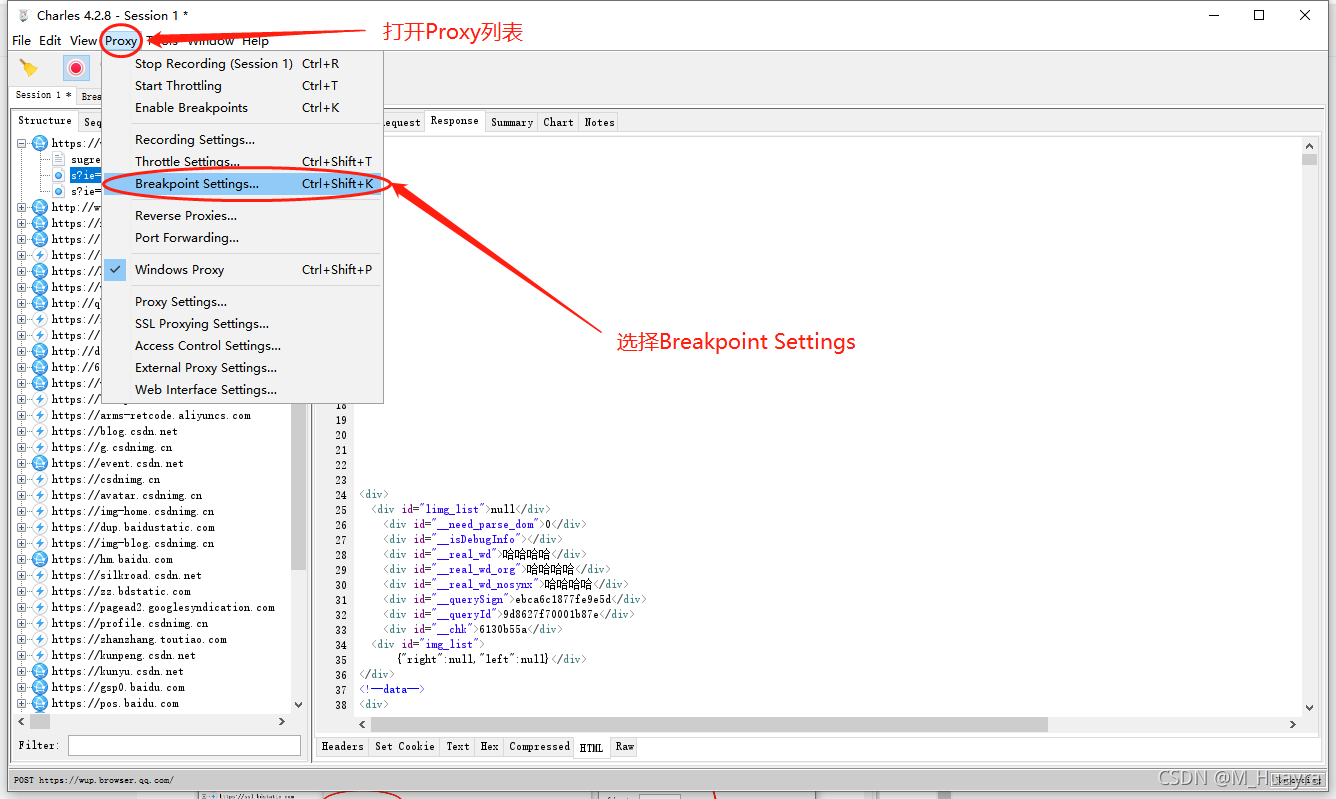Image resolution: width=1336 pixels, height=799 pixels.
Task: Open the Notes tab
Action: click(599, 122)
